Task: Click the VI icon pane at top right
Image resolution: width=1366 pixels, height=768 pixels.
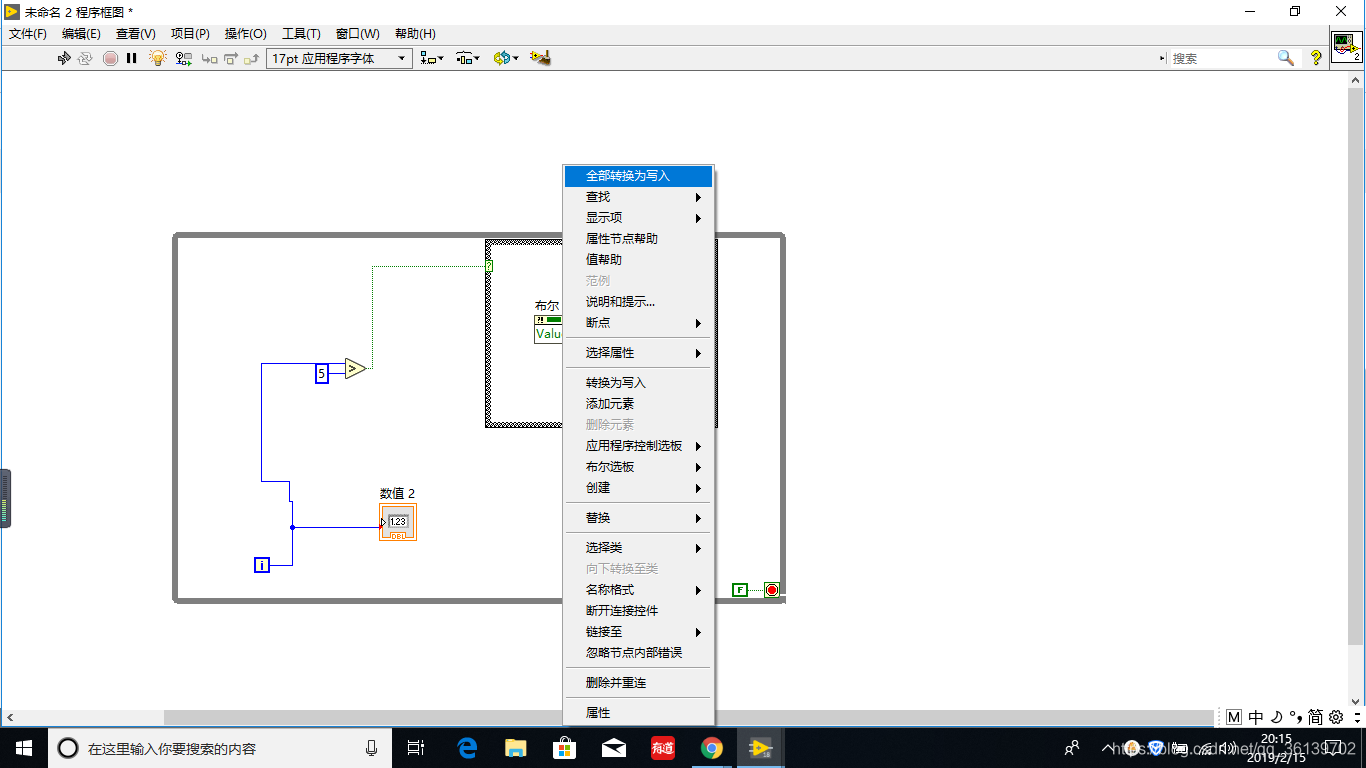Action: pyautogui.click(x=1347, y=46)
